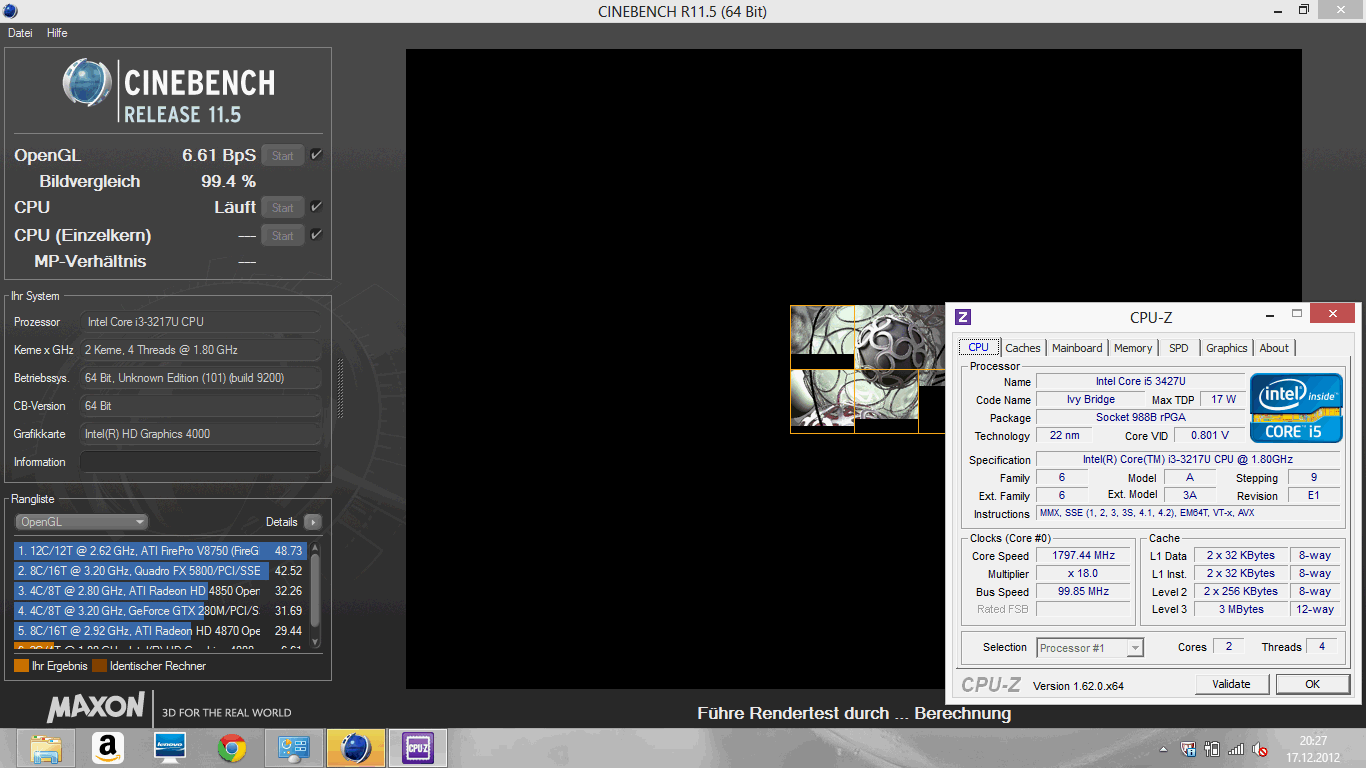
Task: Show hidden tray icons arrow
Action: [1164, 749]
